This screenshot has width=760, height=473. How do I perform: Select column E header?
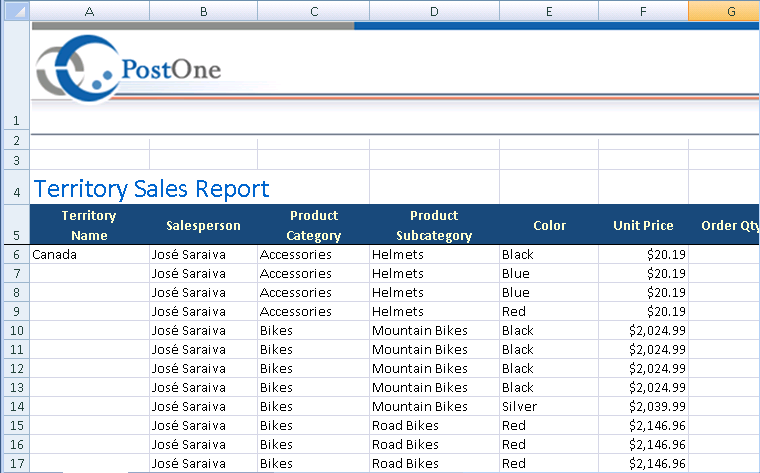(549, 11)
